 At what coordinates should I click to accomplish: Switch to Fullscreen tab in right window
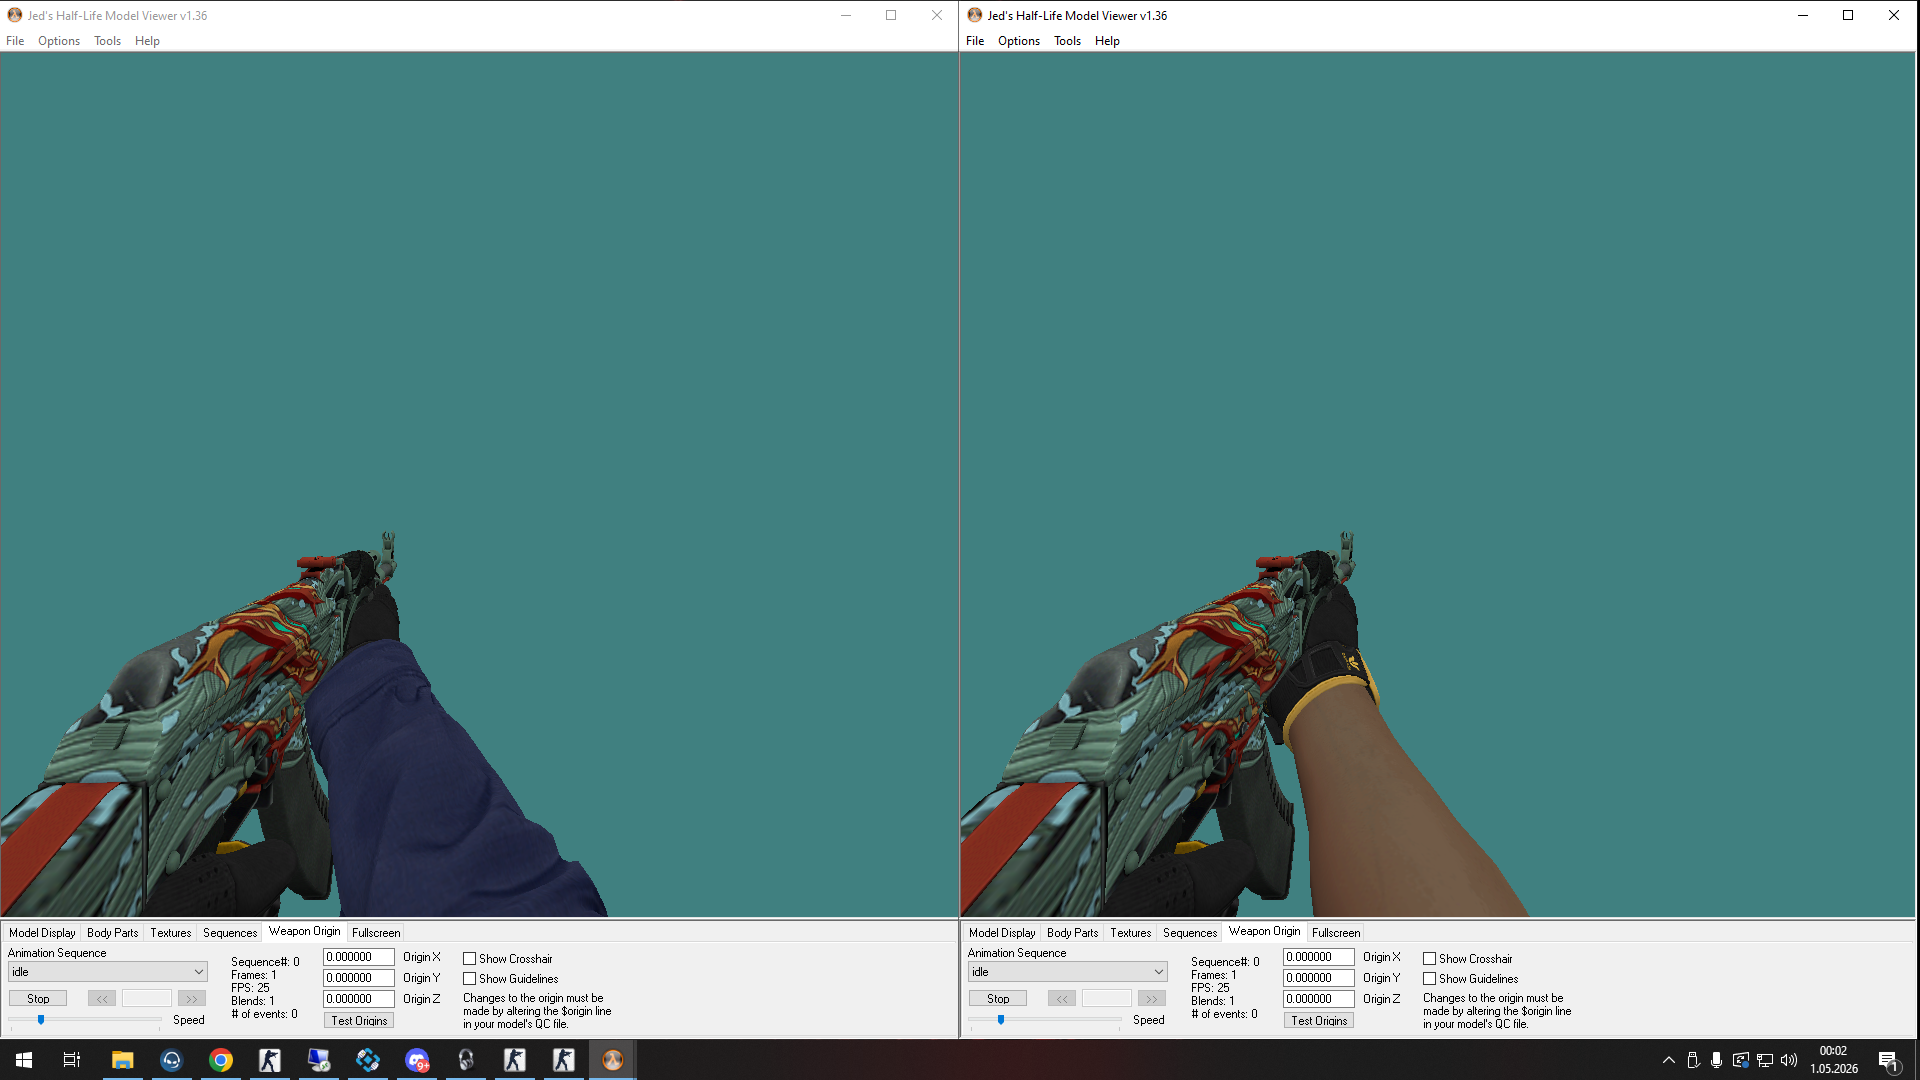1336,933
